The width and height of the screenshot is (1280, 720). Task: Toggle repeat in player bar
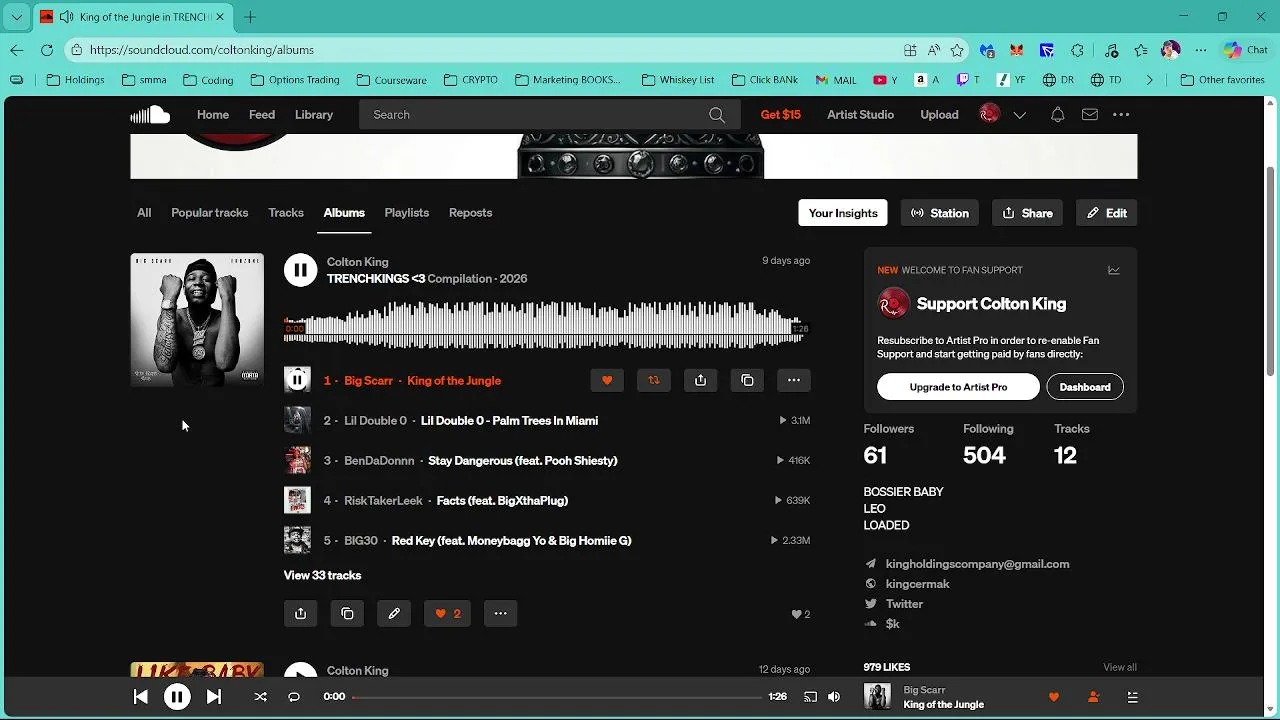point(294,697)
